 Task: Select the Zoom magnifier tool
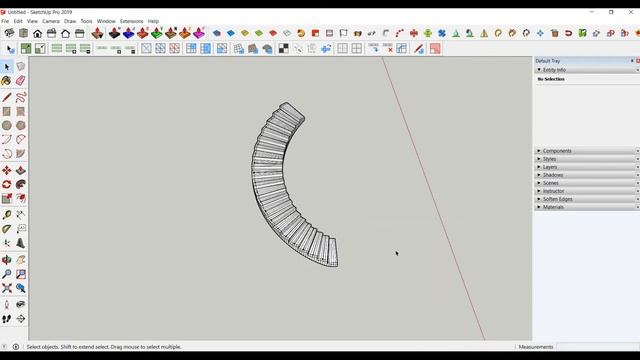[7, 274]
